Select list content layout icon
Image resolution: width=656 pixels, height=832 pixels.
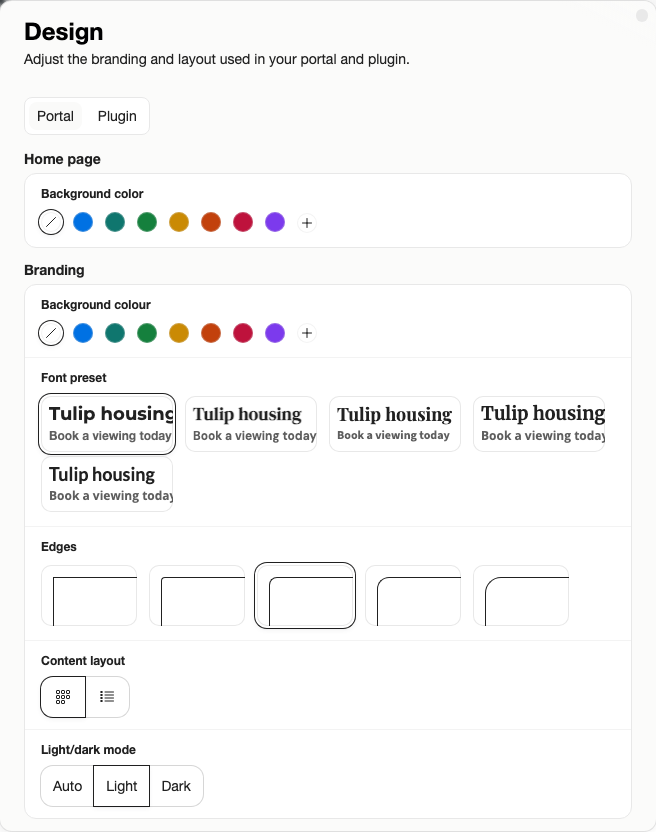click(x=107, y=697)
